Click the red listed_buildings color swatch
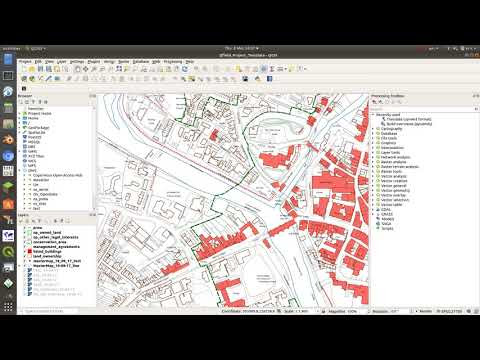This screenshot has height=360, width=480. click(30, 252)
